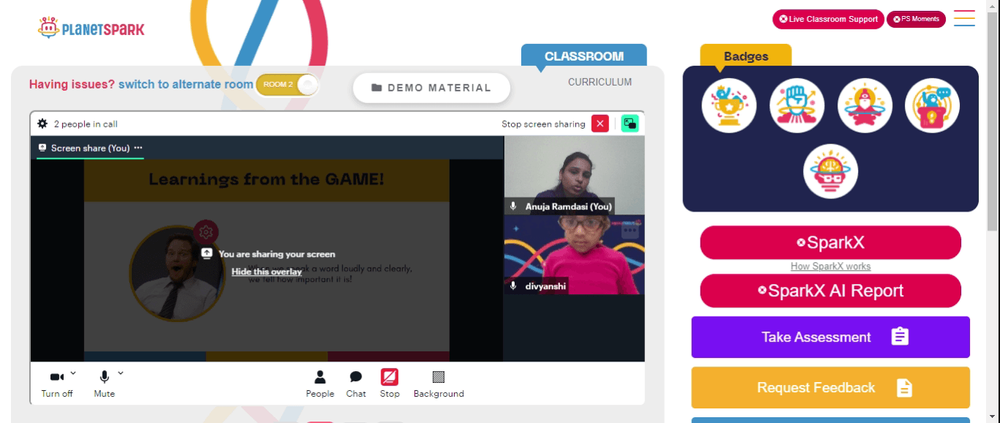Click the SparkX button
The width and height of the screenshot is (1000, 423).
coord(830,242)
